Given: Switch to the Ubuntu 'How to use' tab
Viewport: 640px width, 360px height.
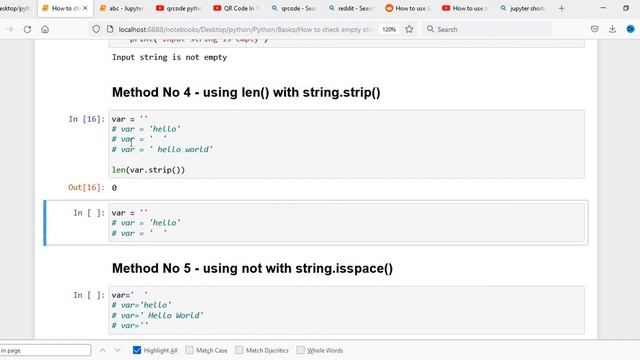Looking at the screenshot, I should click(408, 8).
